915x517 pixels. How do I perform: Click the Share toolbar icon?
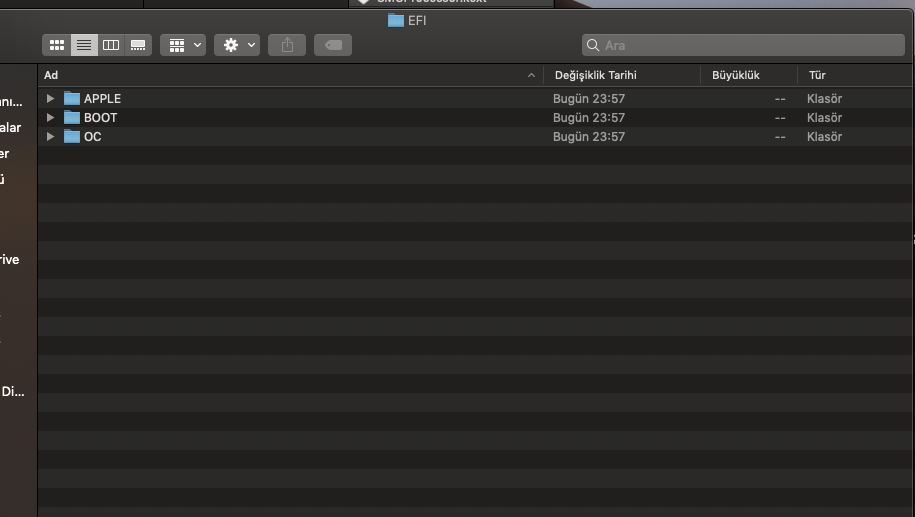point(287,45)
